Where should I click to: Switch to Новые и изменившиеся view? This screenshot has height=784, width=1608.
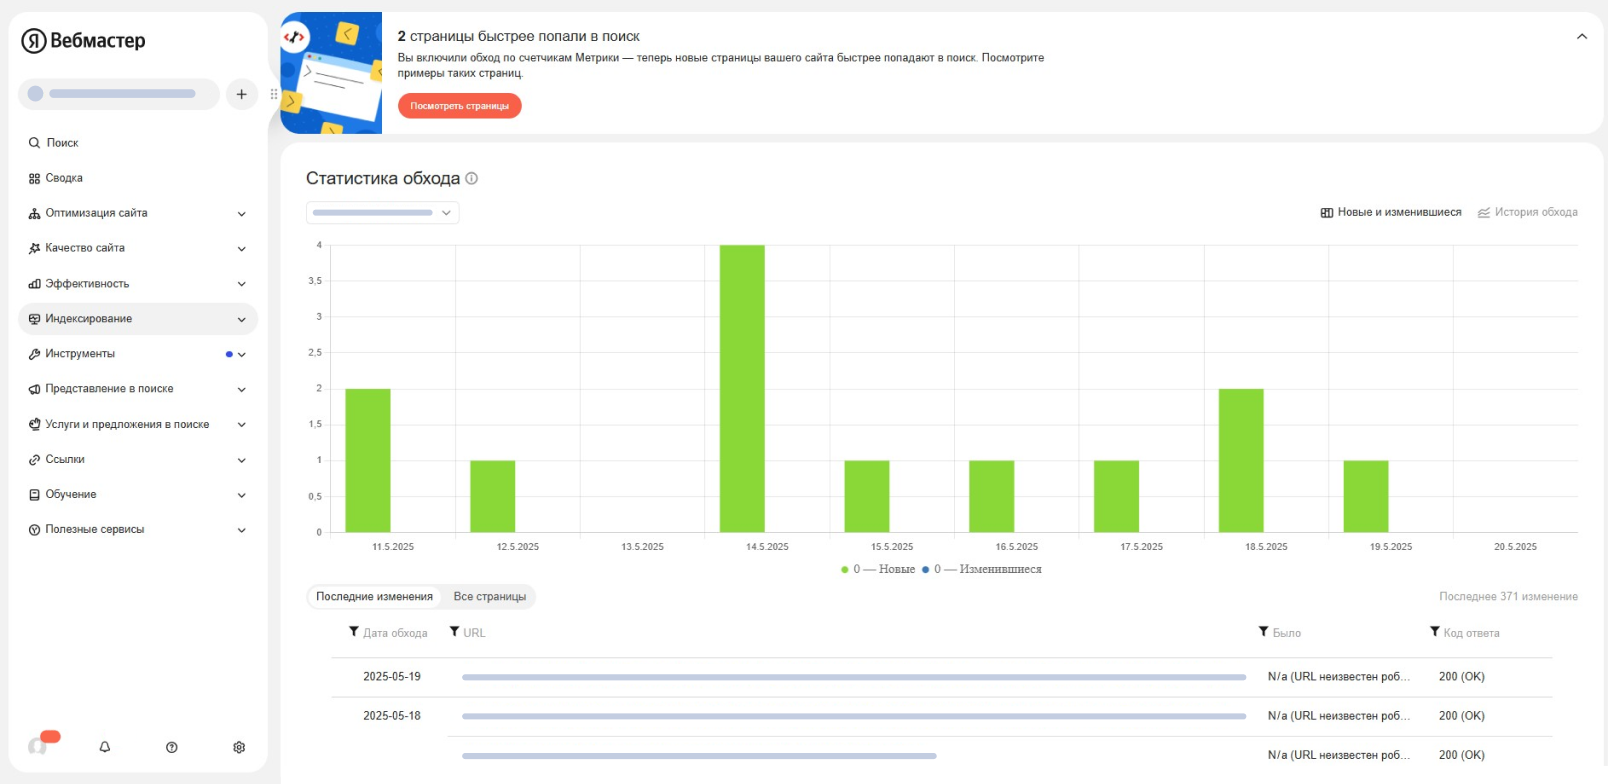1391,212
